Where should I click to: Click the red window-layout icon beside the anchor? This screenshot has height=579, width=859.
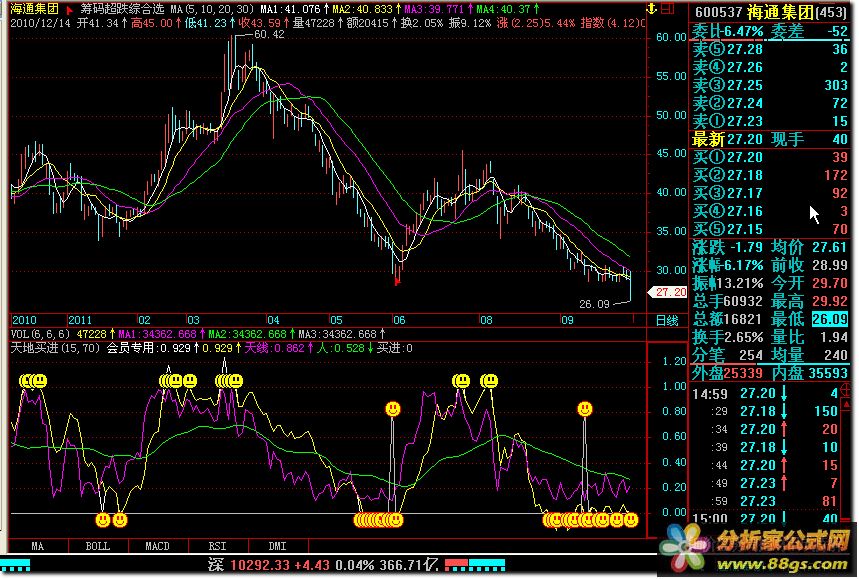[x=667, y=8]
